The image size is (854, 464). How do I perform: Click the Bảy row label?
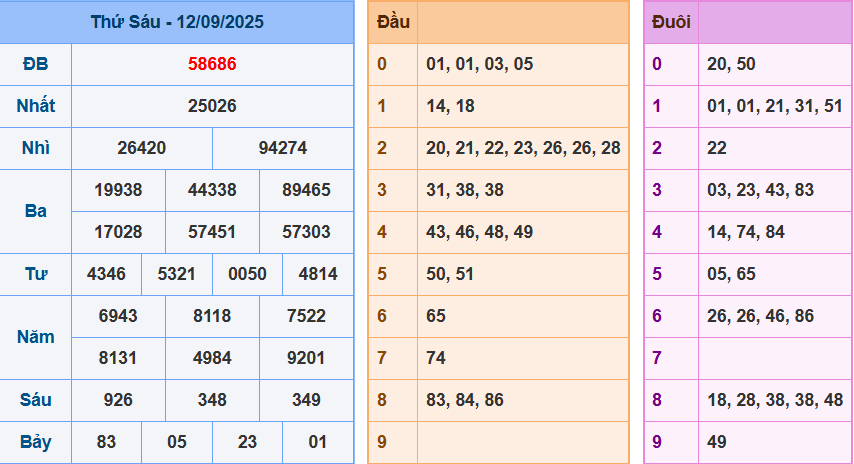pyautogui.click(x=35, y=441)
